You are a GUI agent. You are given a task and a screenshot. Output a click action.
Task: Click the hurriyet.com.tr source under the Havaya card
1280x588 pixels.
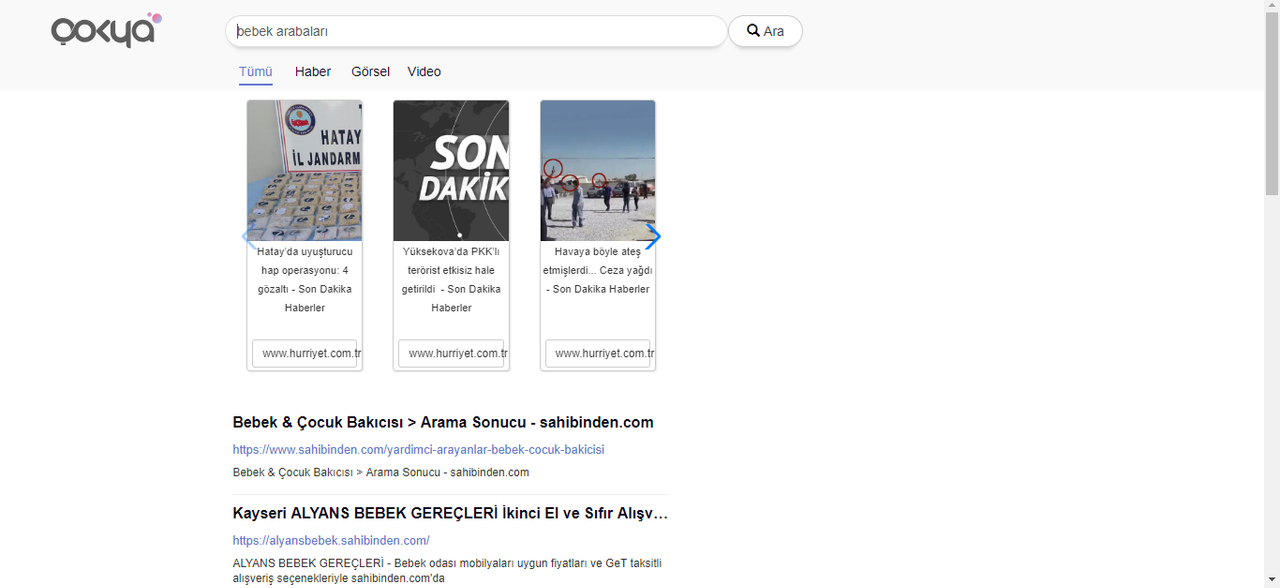(598, 353)
